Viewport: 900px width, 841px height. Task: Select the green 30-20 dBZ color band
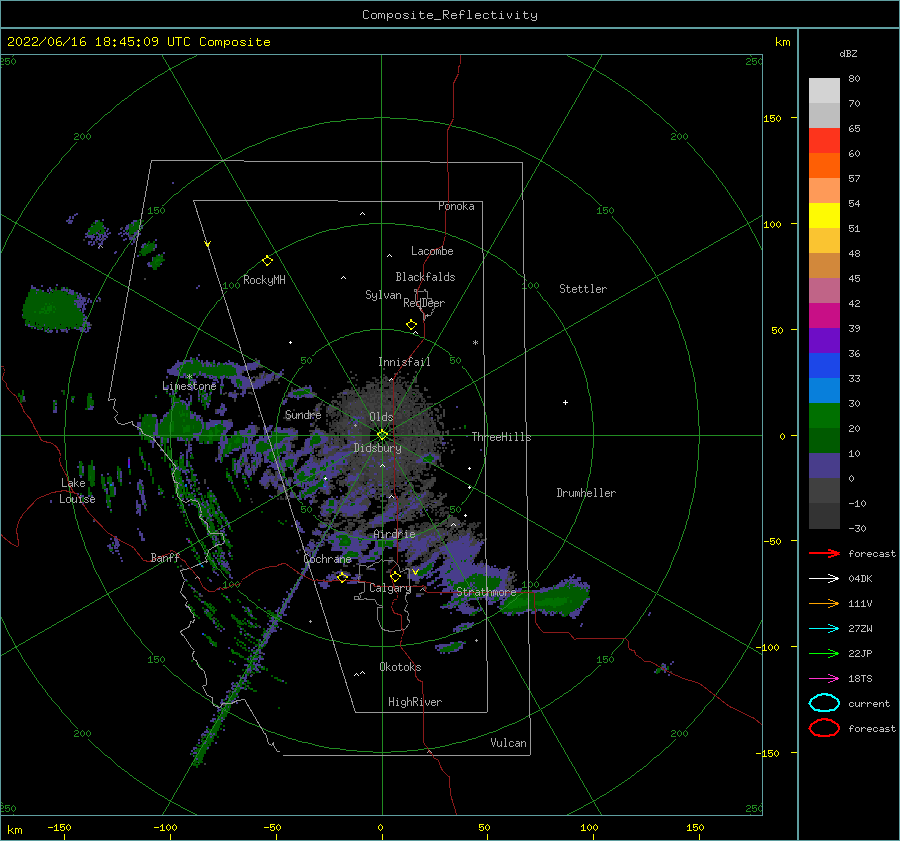pos(824,416)
